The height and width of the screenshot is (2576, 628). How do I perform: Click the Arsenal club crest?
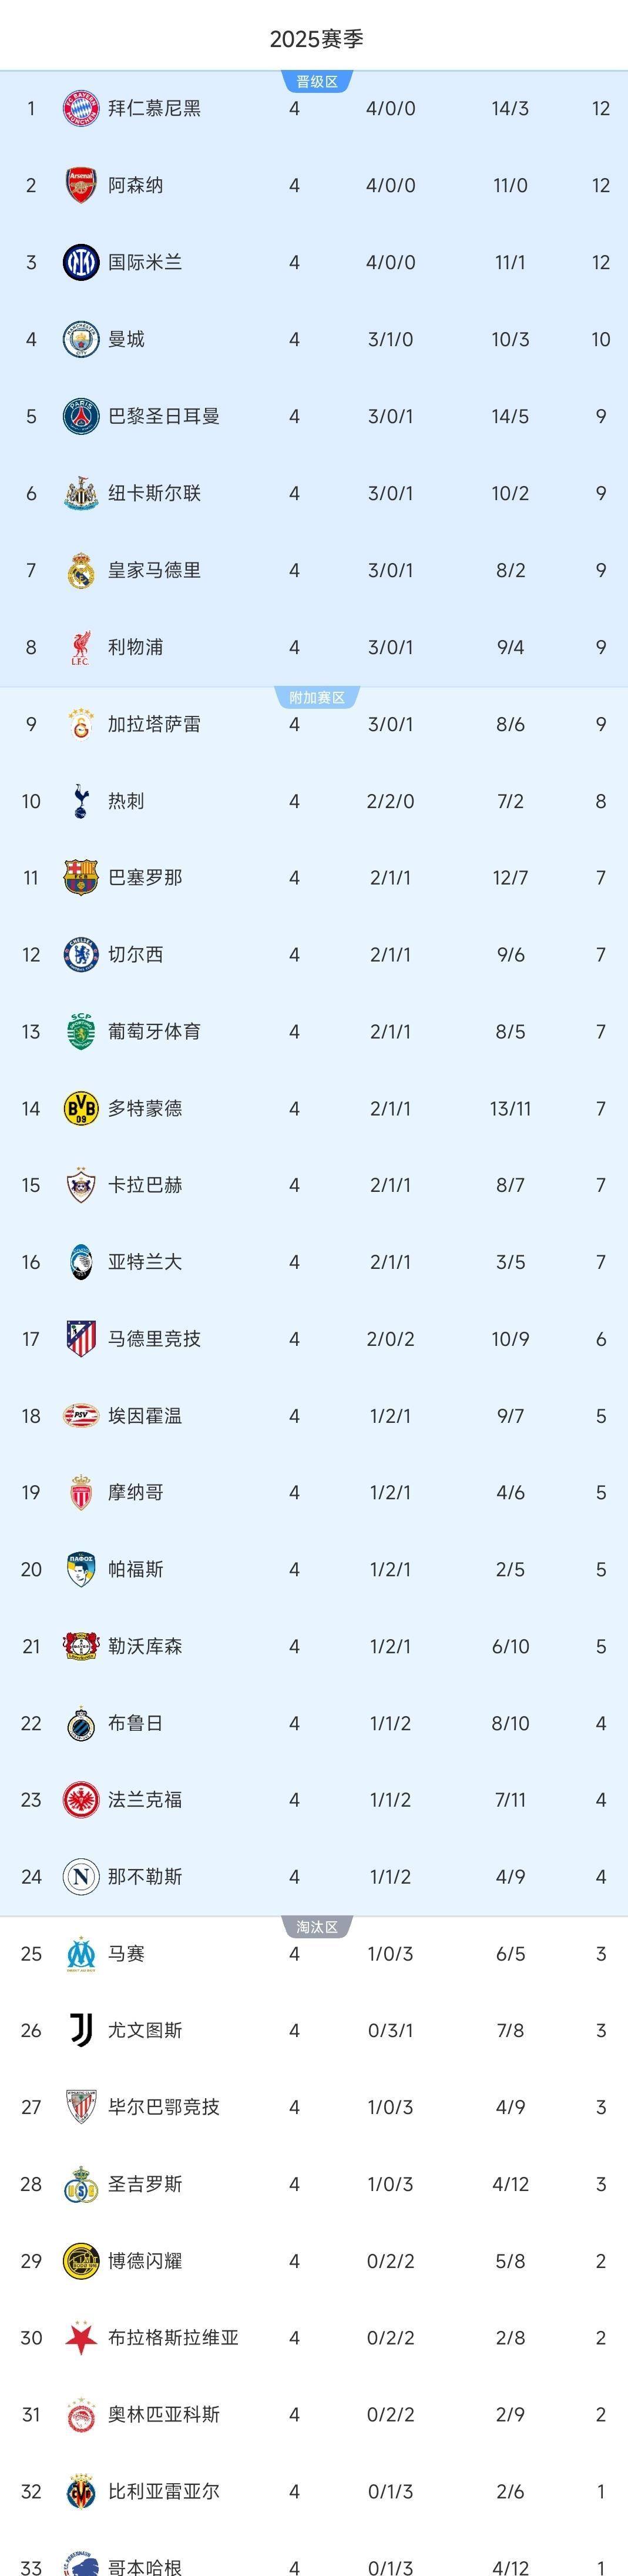coord(81,185)
